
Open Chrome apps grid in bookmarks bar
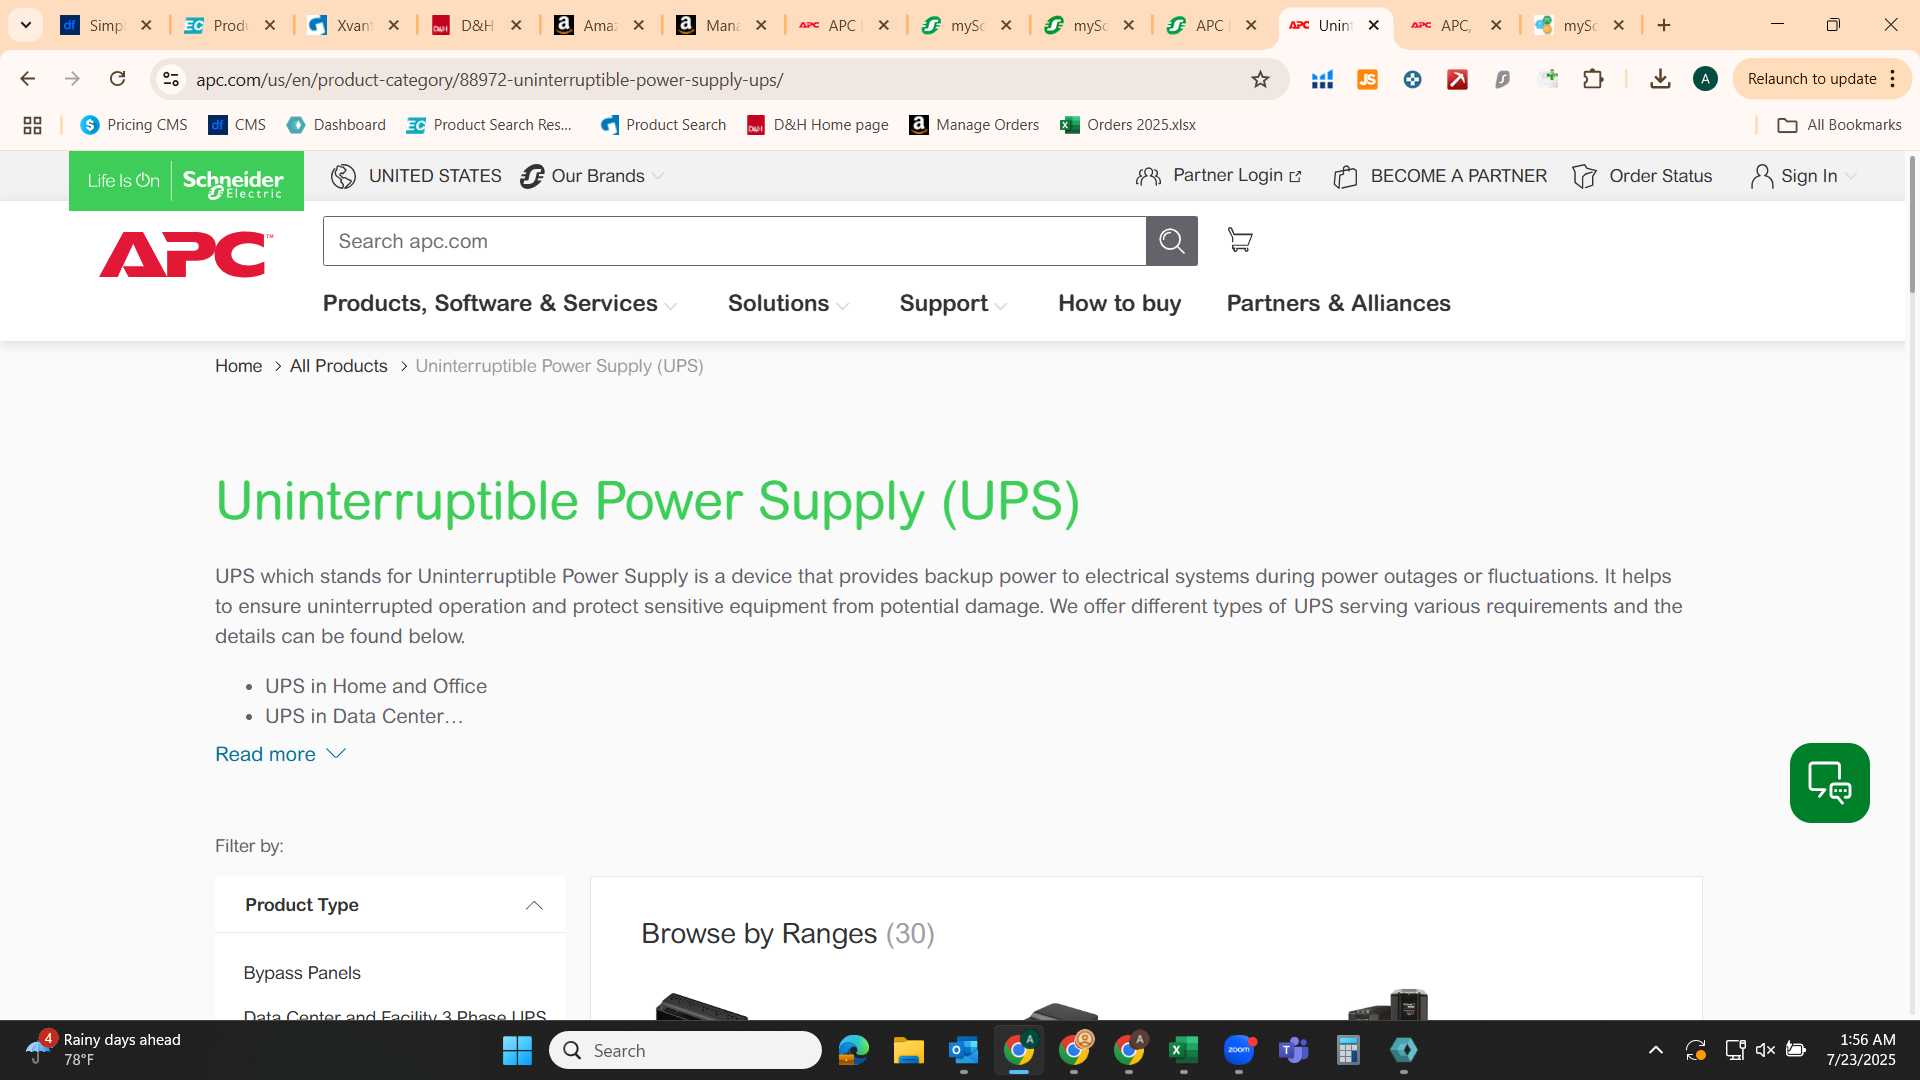(x=32, y=125)
